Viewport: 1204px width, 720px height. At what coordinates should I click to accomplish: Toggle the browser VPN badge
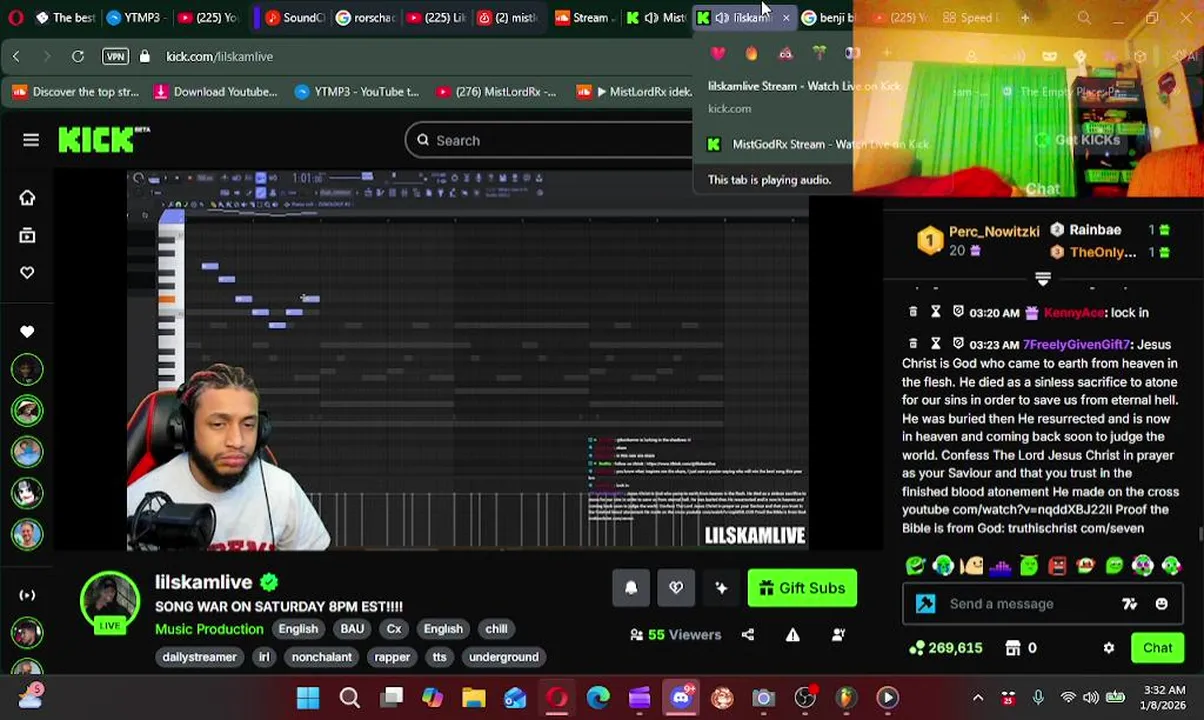115,57
